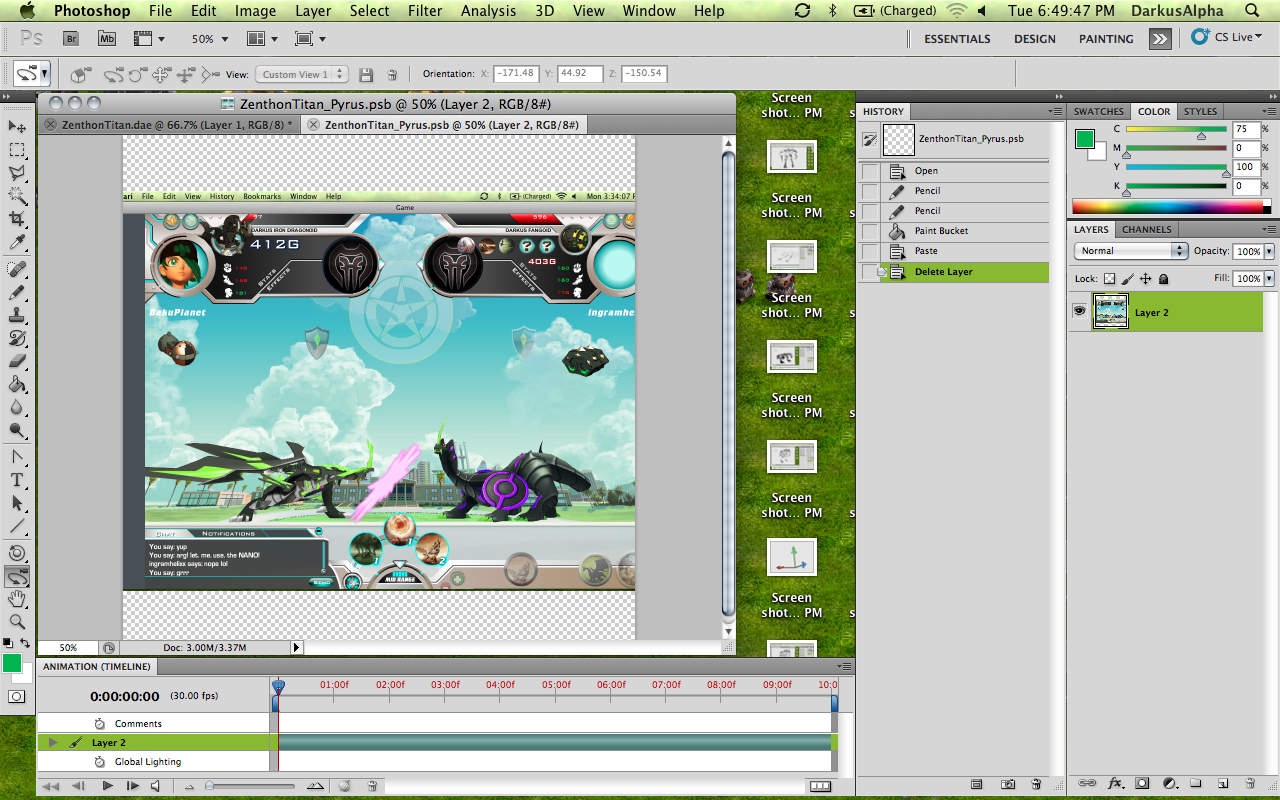Launch Adobe Bridge from the application bar

point(71,39)
